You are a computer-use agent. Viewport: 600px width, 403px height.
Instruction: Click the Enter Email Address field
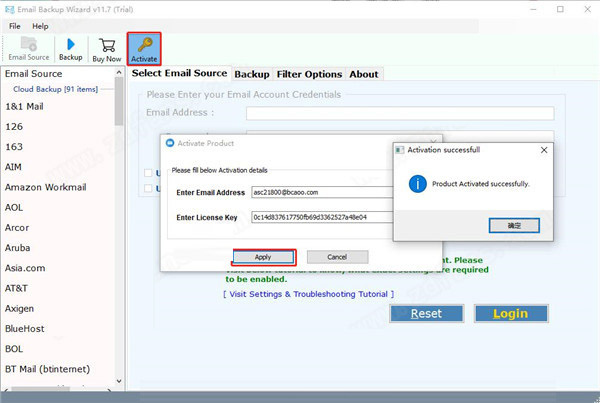(322, 191)
